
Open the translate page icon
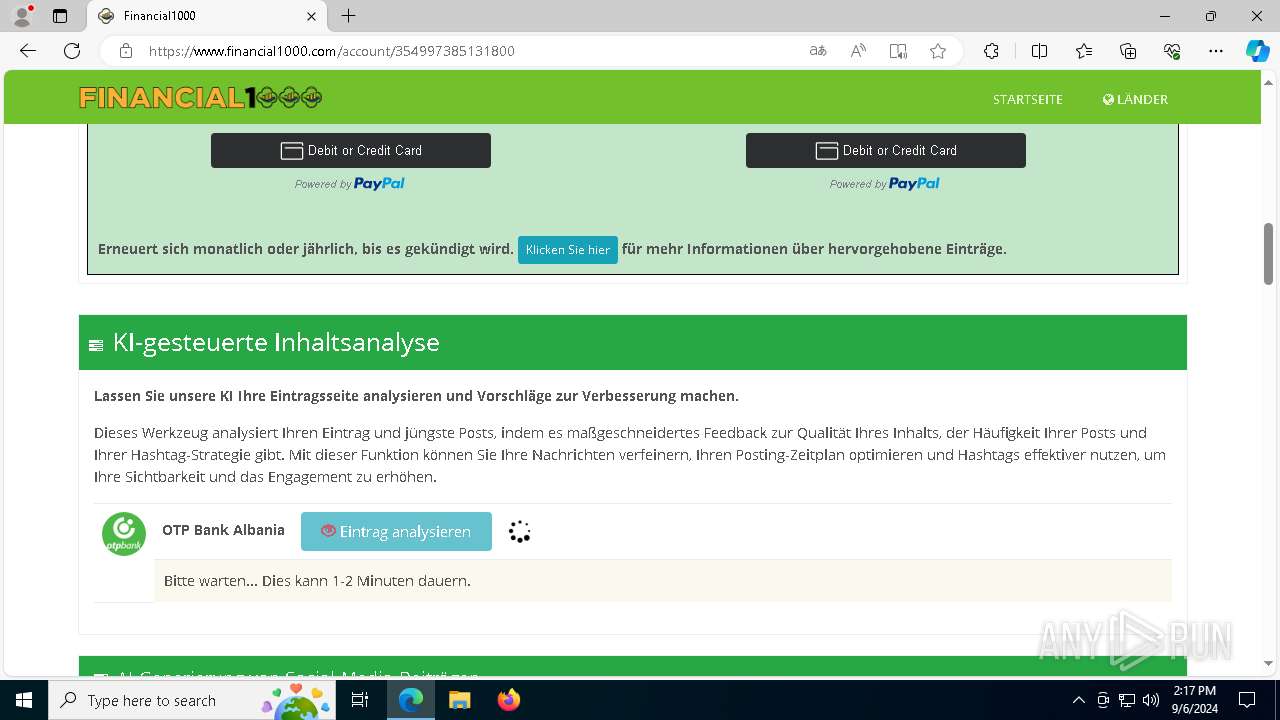[x=818, y=51]
